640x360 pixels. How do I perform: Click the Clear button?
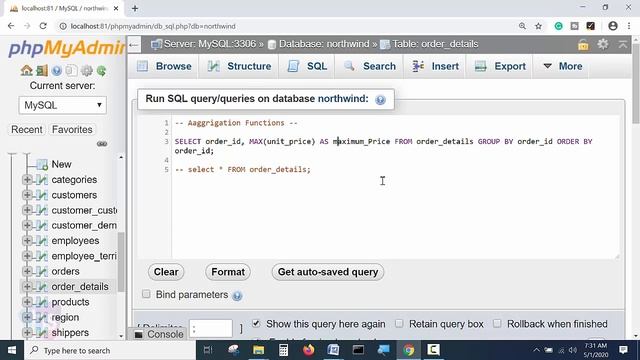pyautogui.click(x=166, y=272)
